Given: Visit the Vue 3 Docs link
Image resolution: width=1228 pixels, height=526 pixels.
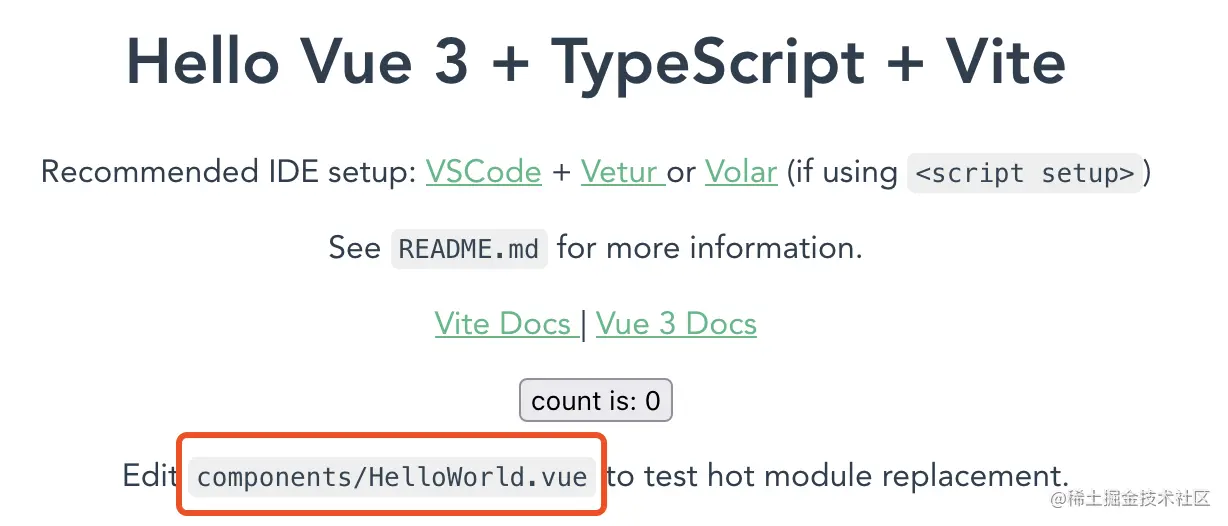Looking at the screenshot, I should click(676, 324).
